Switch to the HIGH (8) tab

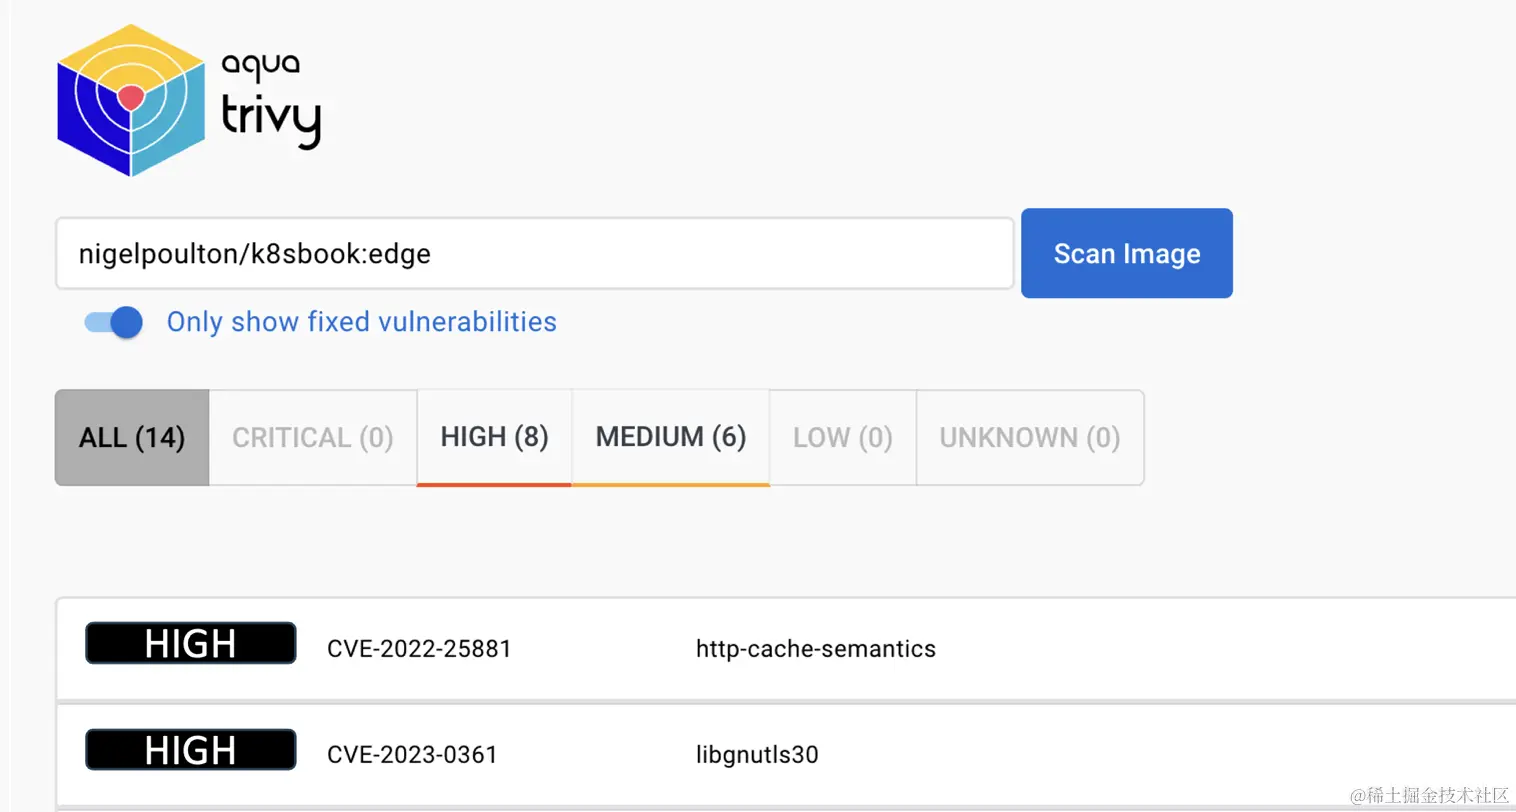[x=494, y=437]
